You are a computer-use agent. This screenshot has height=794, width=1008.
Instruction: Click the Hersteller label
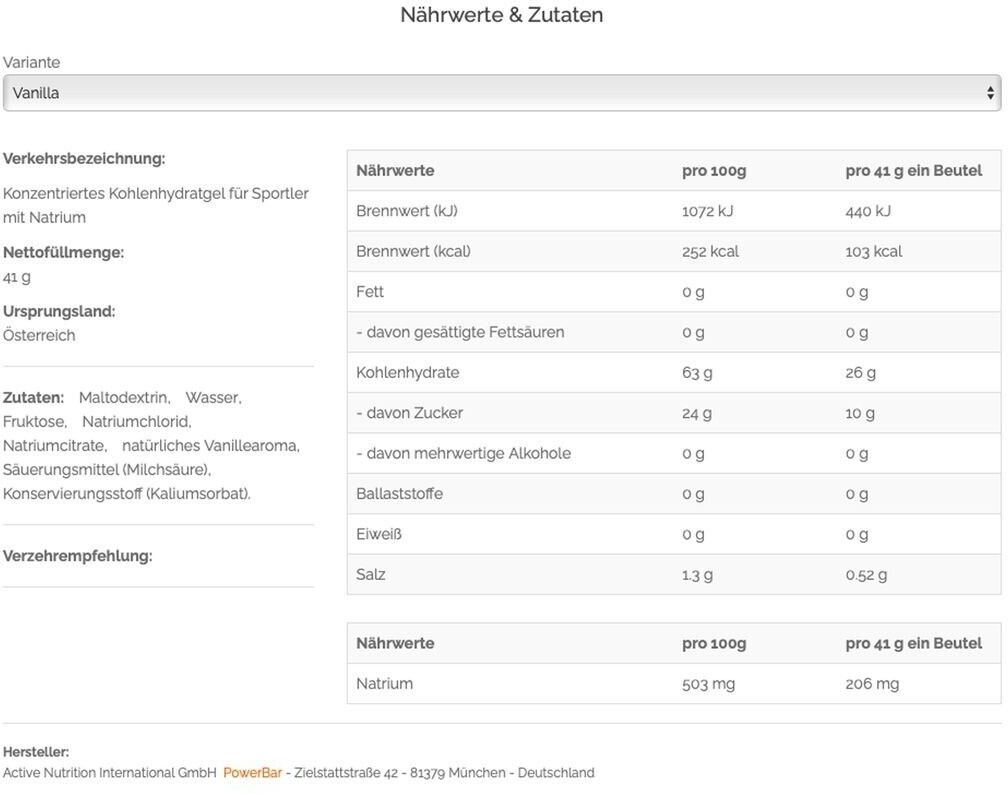pos(36,752)
